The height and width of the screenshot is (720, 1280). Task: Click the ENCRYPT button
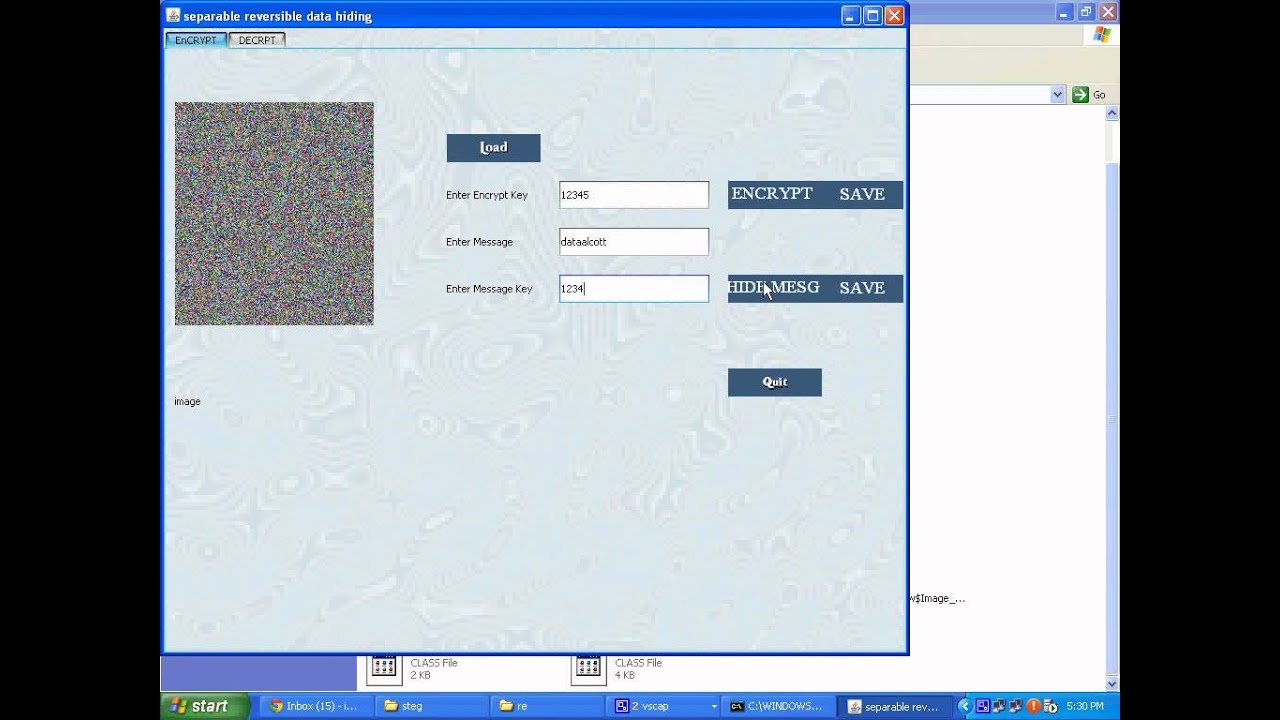[771, 194]
